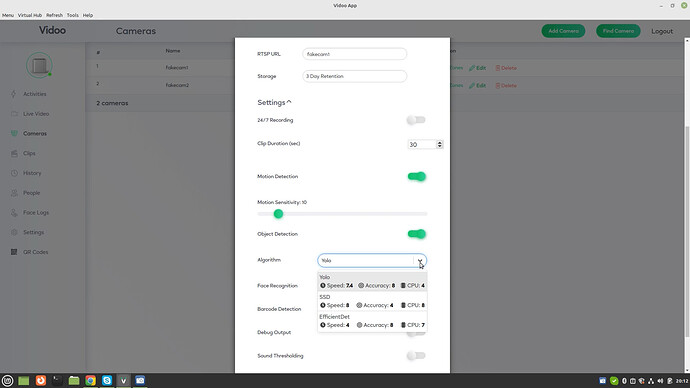Image resolution: width=690 pixels, height=388 pixels.
Task: Click the Find Camera button
Action: click(x=618, y=31)
